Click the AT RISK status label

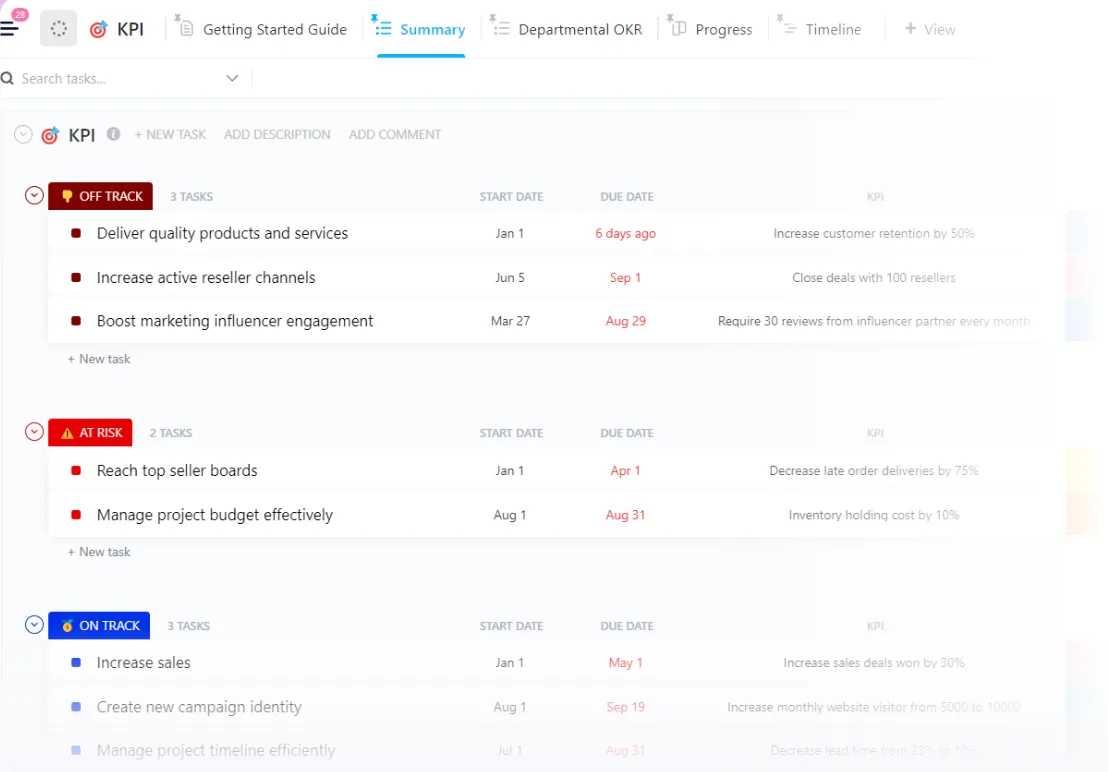click(x=90, y=433)
